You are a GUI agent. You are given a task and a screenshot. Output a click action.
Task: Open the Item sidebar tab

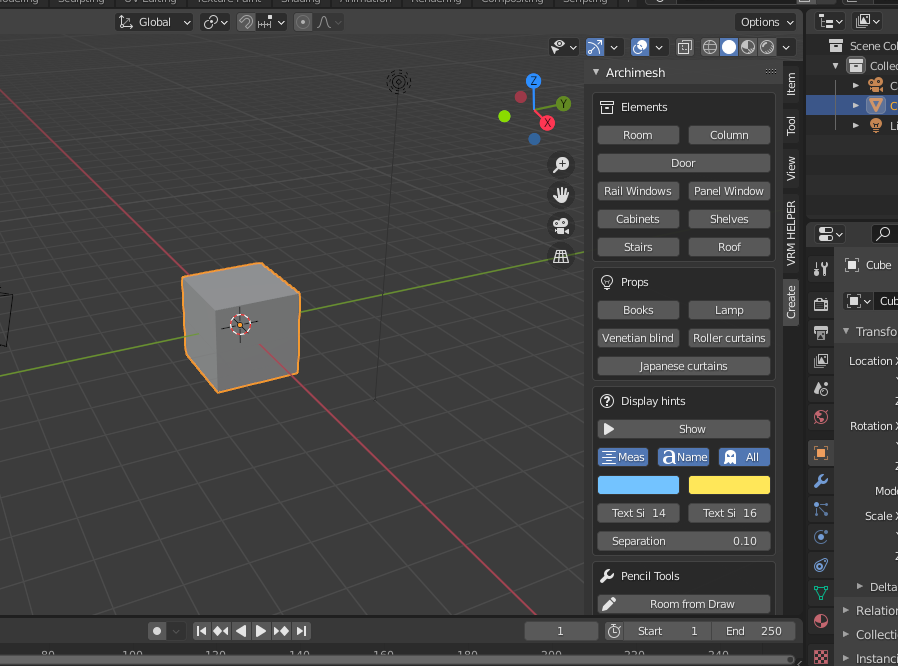[x=791, y=84]
